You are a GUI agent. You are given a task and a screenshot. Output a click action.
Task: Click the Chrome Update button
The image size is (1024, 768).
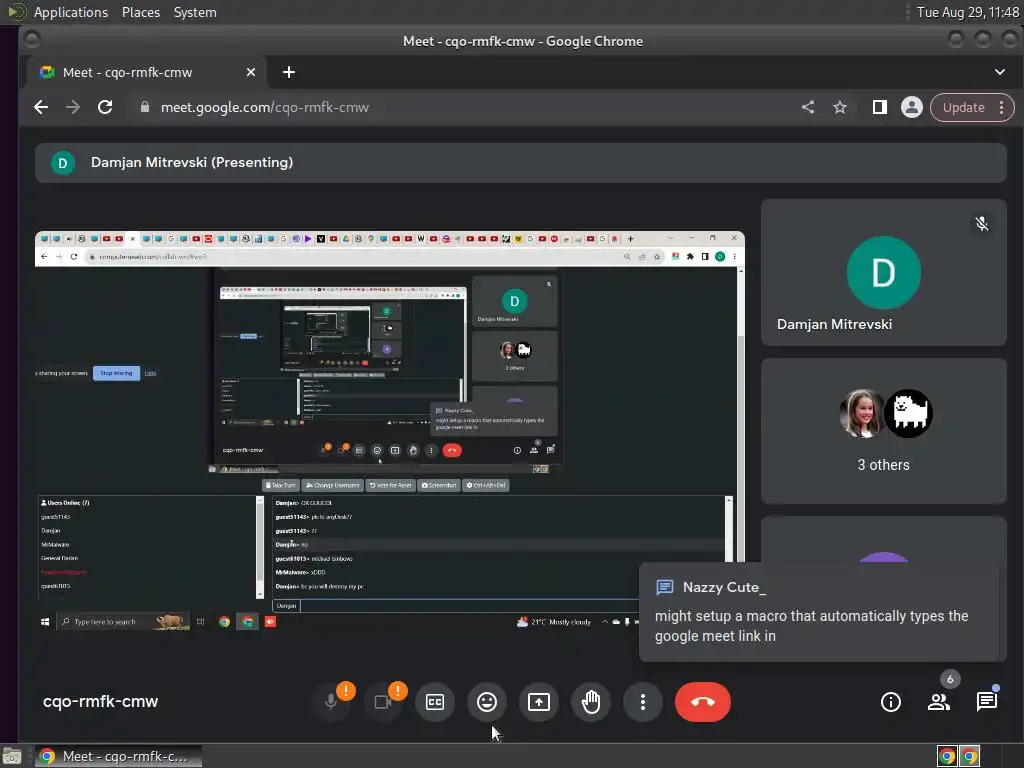963,107
